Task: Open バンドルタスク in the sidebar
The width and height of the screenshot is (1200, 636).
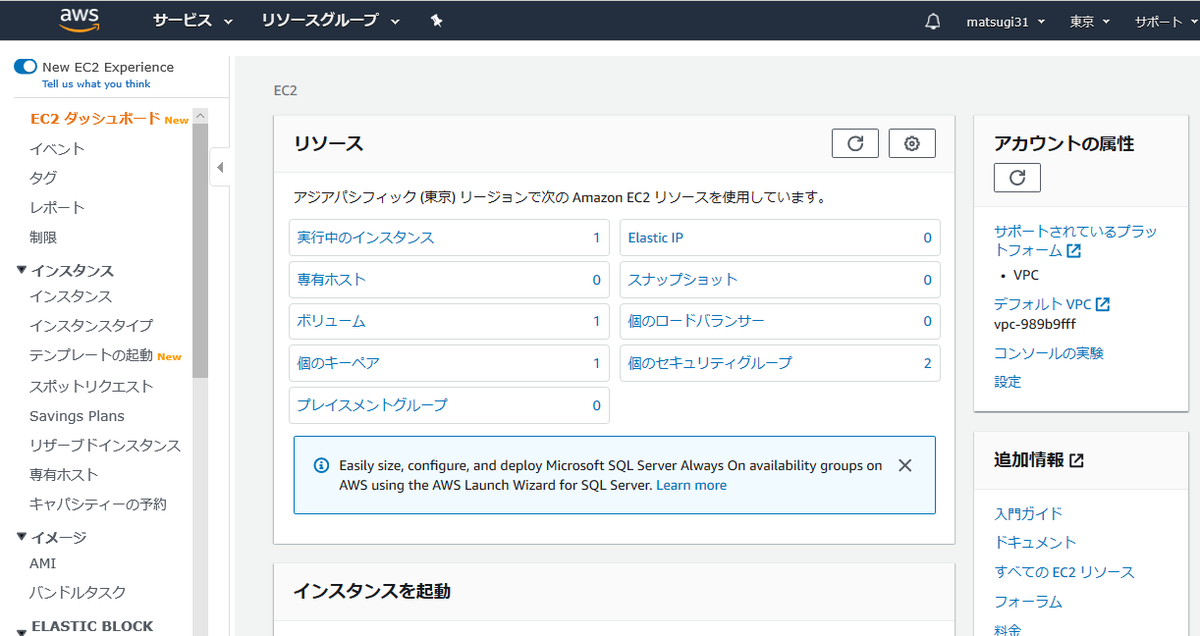Action: coord(78,592)
